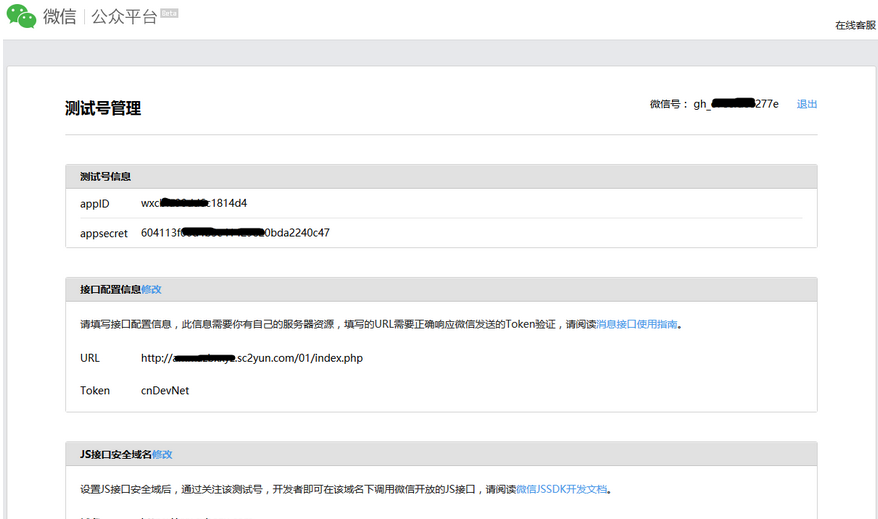Viewport: 878px width, 519px height.
Task: Click the appID value ending 1814d4
Action: point(194,203)
